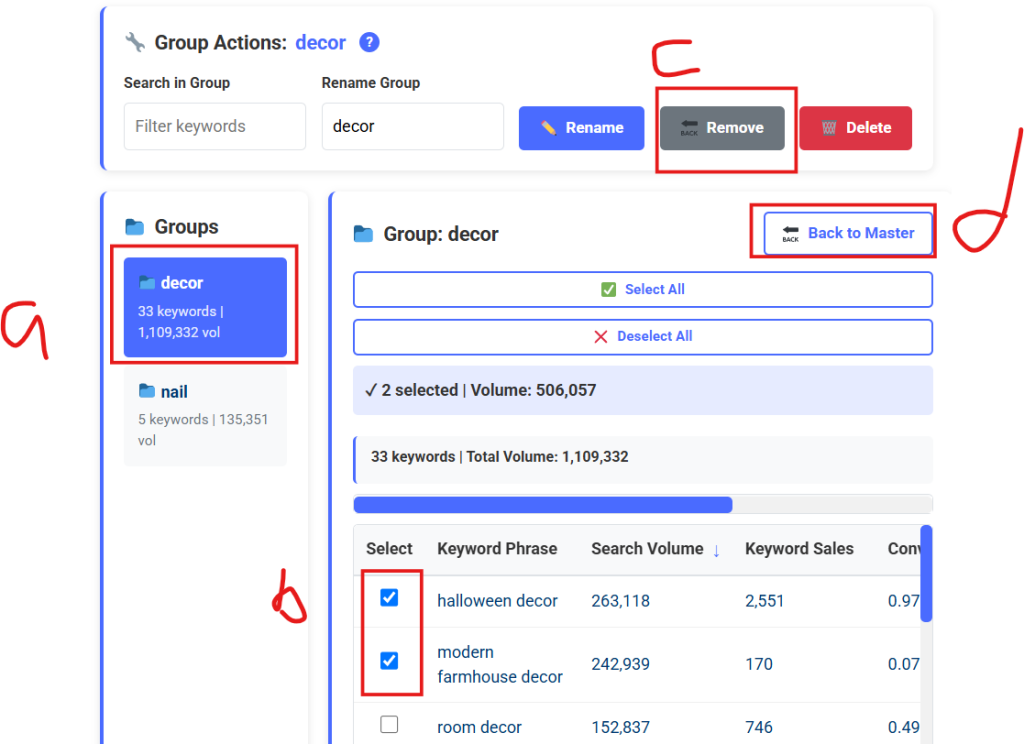Sort by Keyword Sales column header
The image size is (1024, 744).
(799, 548)
